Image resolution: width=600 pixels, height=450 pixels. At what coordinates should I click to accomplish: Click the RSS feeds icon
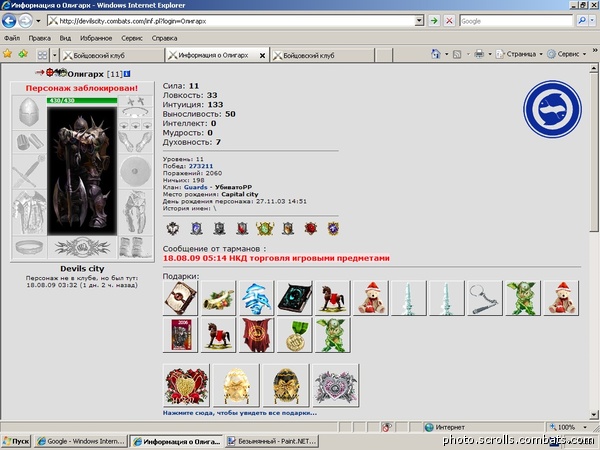457,54
